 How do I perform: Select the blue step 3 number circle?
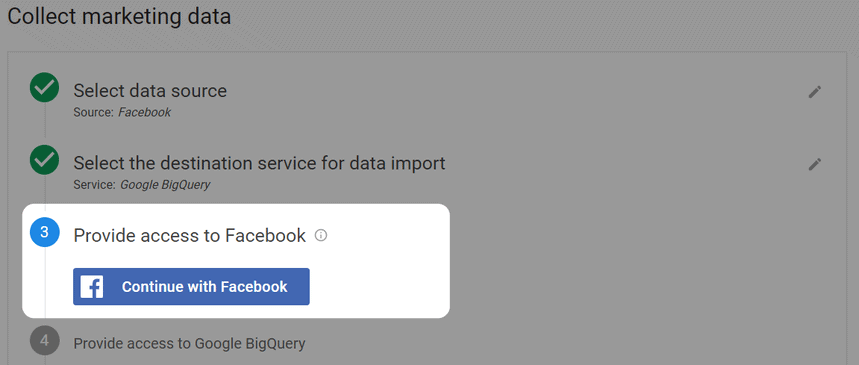tap(44, 232)
